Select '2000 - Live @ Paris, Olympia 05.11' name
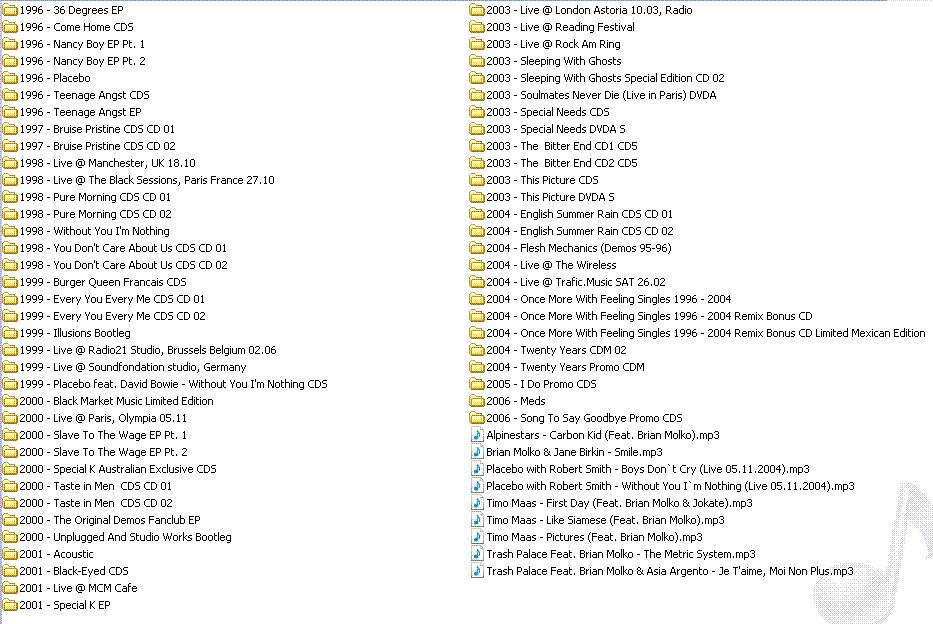The image size is (933, 624). pyautogui.click(x=103, y=418)
